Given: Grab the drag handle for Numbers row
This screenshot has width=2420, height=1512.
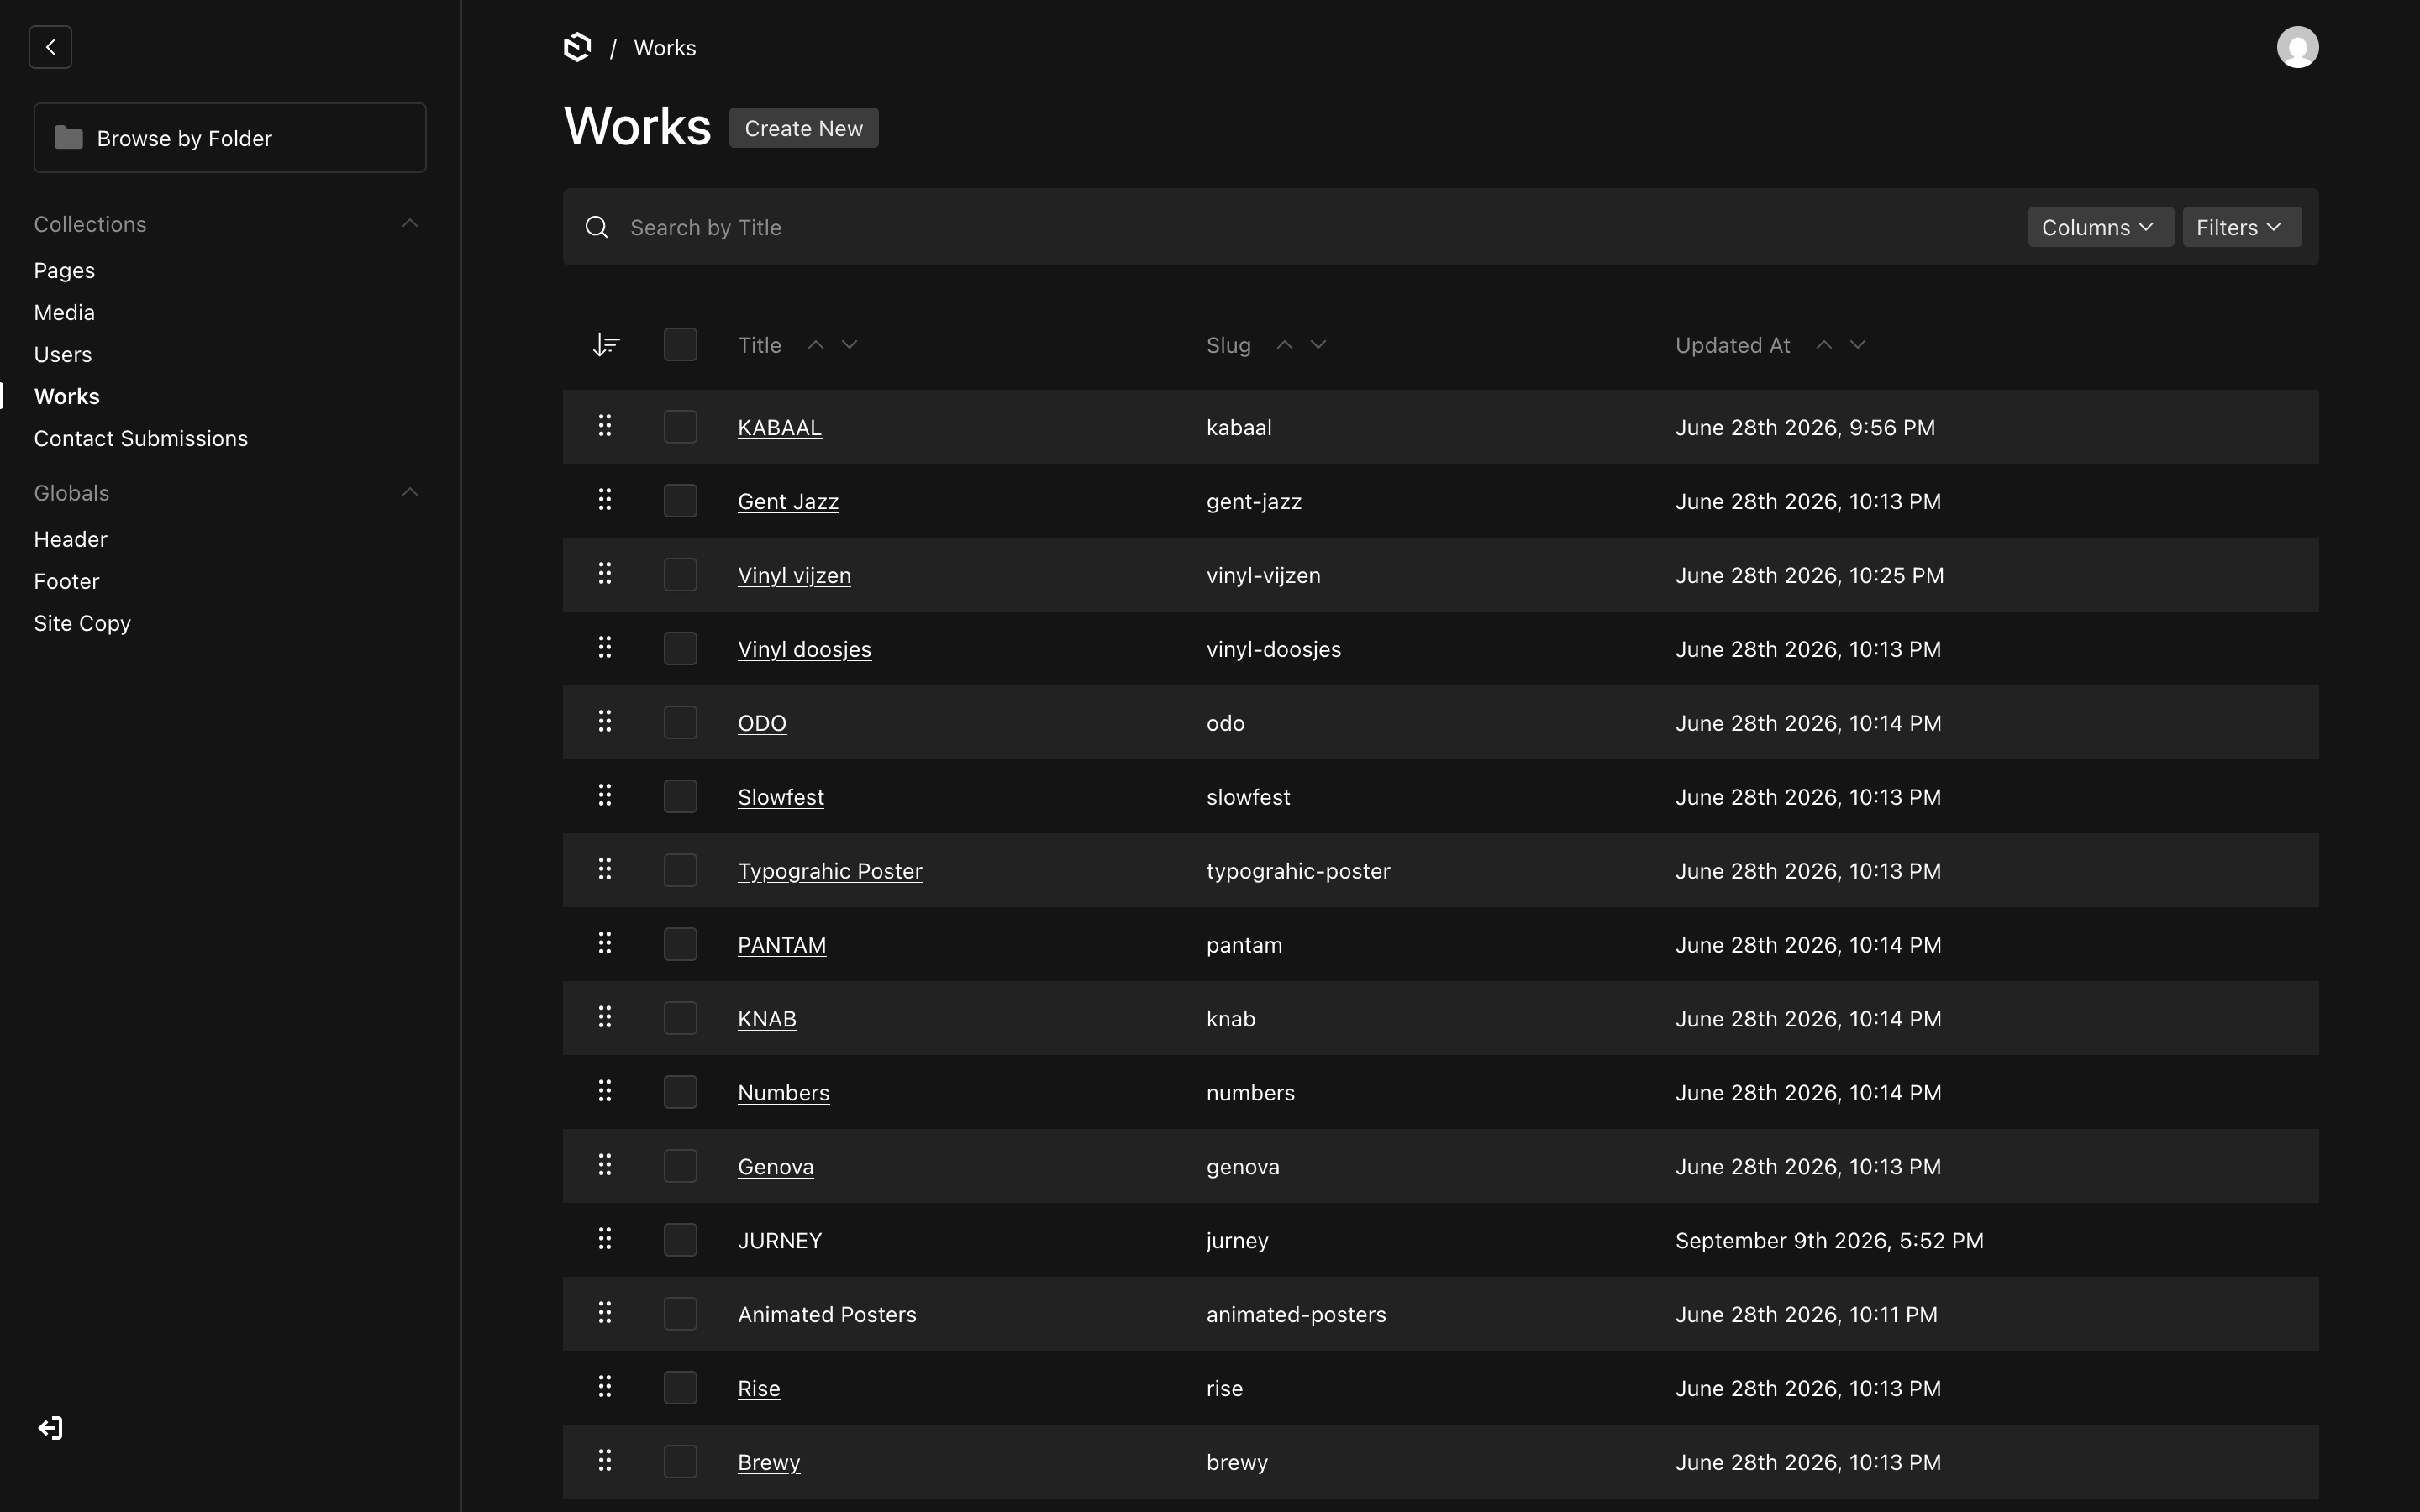Looking at the screenshot, I should coord(605,1092).
